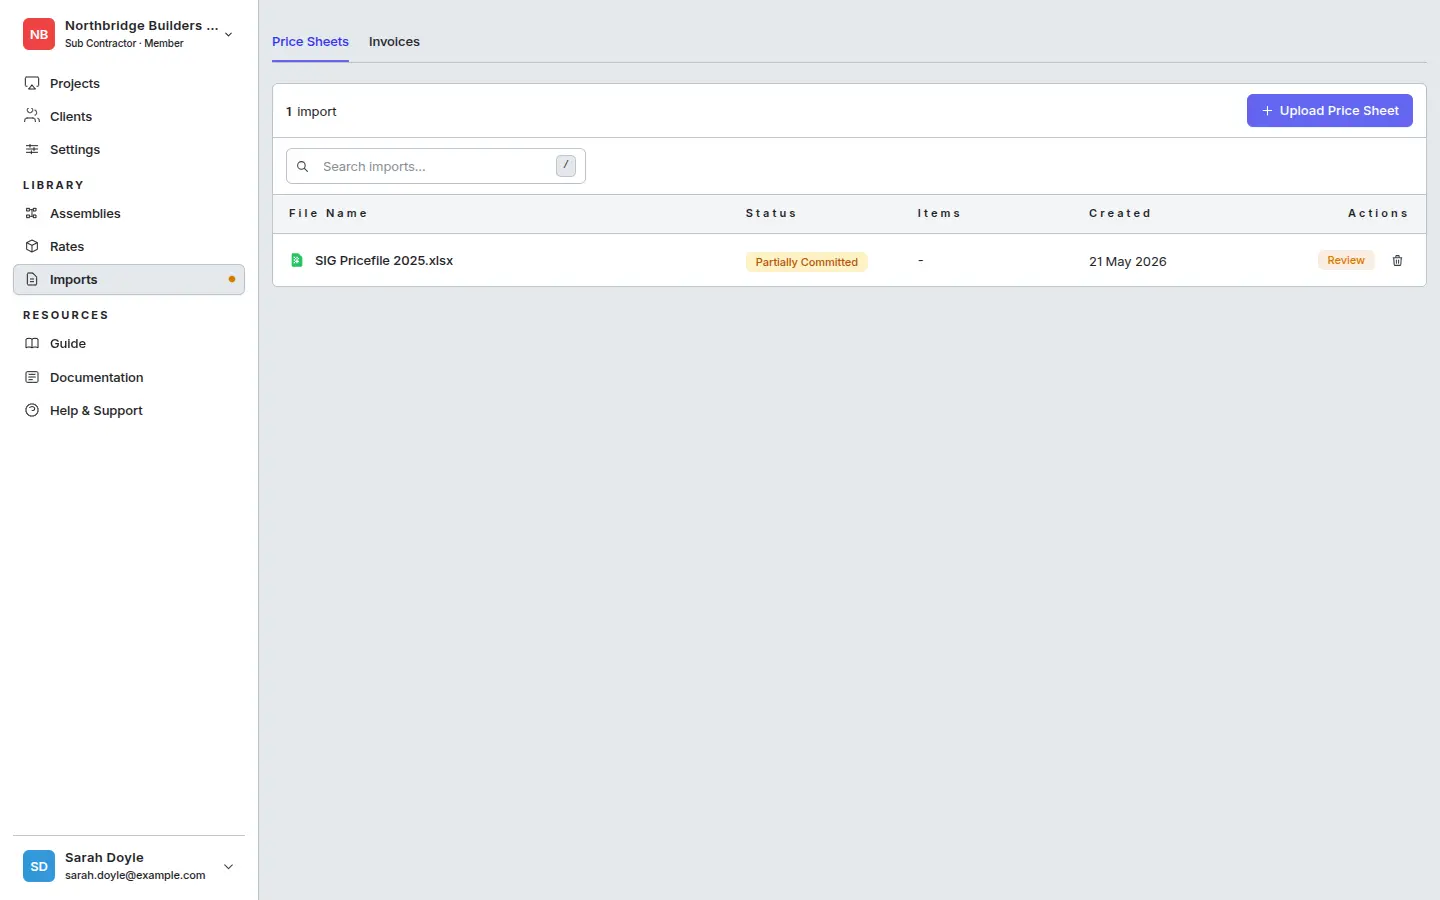Click the Help & Support question icon
Image resolution: width=1440 pixels, height=900 pixels.
click(32, 410)
